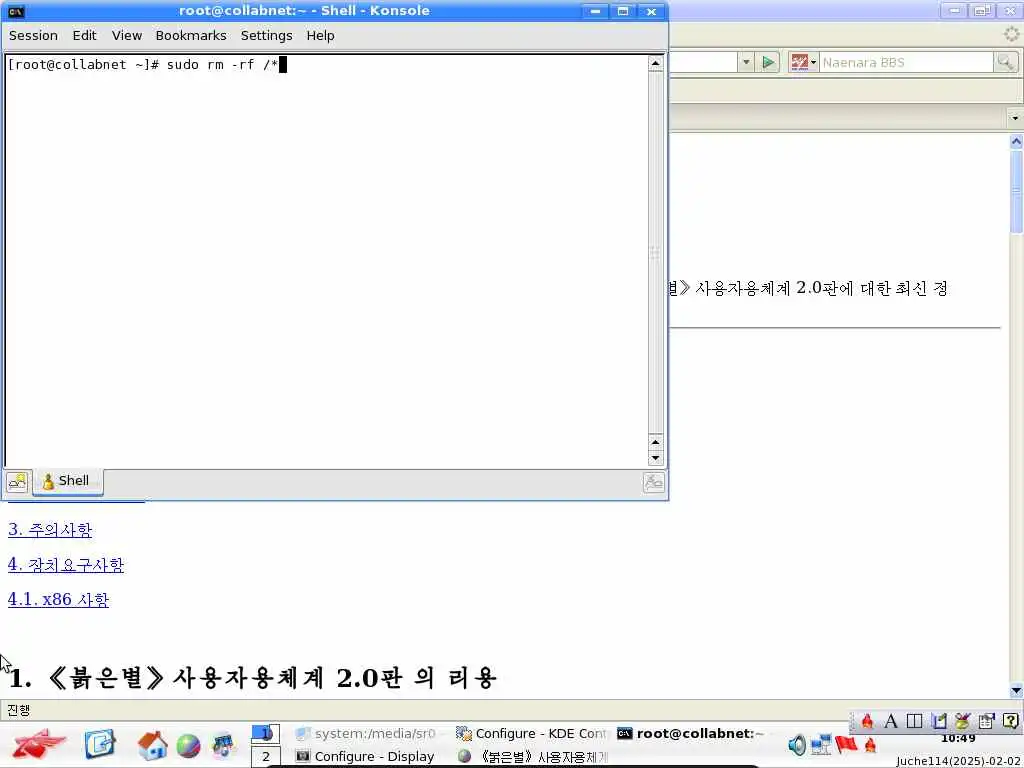Switch to Configure - Display taskbar window
The height and width of the screenshot is (768, 1024).
tap(366, 757)
